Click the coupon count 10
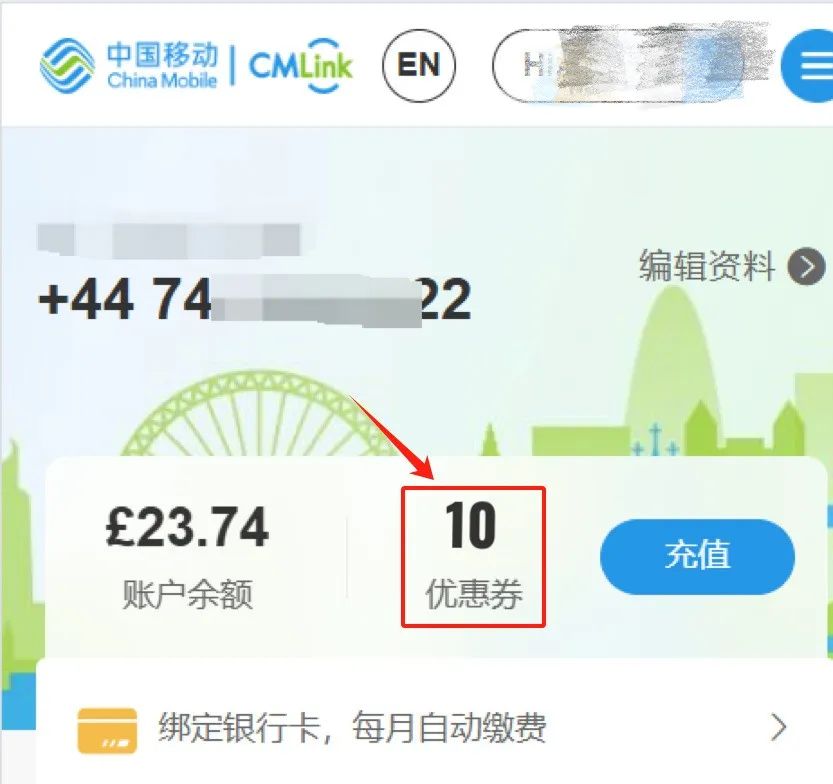The image size is (833, 784). pos(471,525)
